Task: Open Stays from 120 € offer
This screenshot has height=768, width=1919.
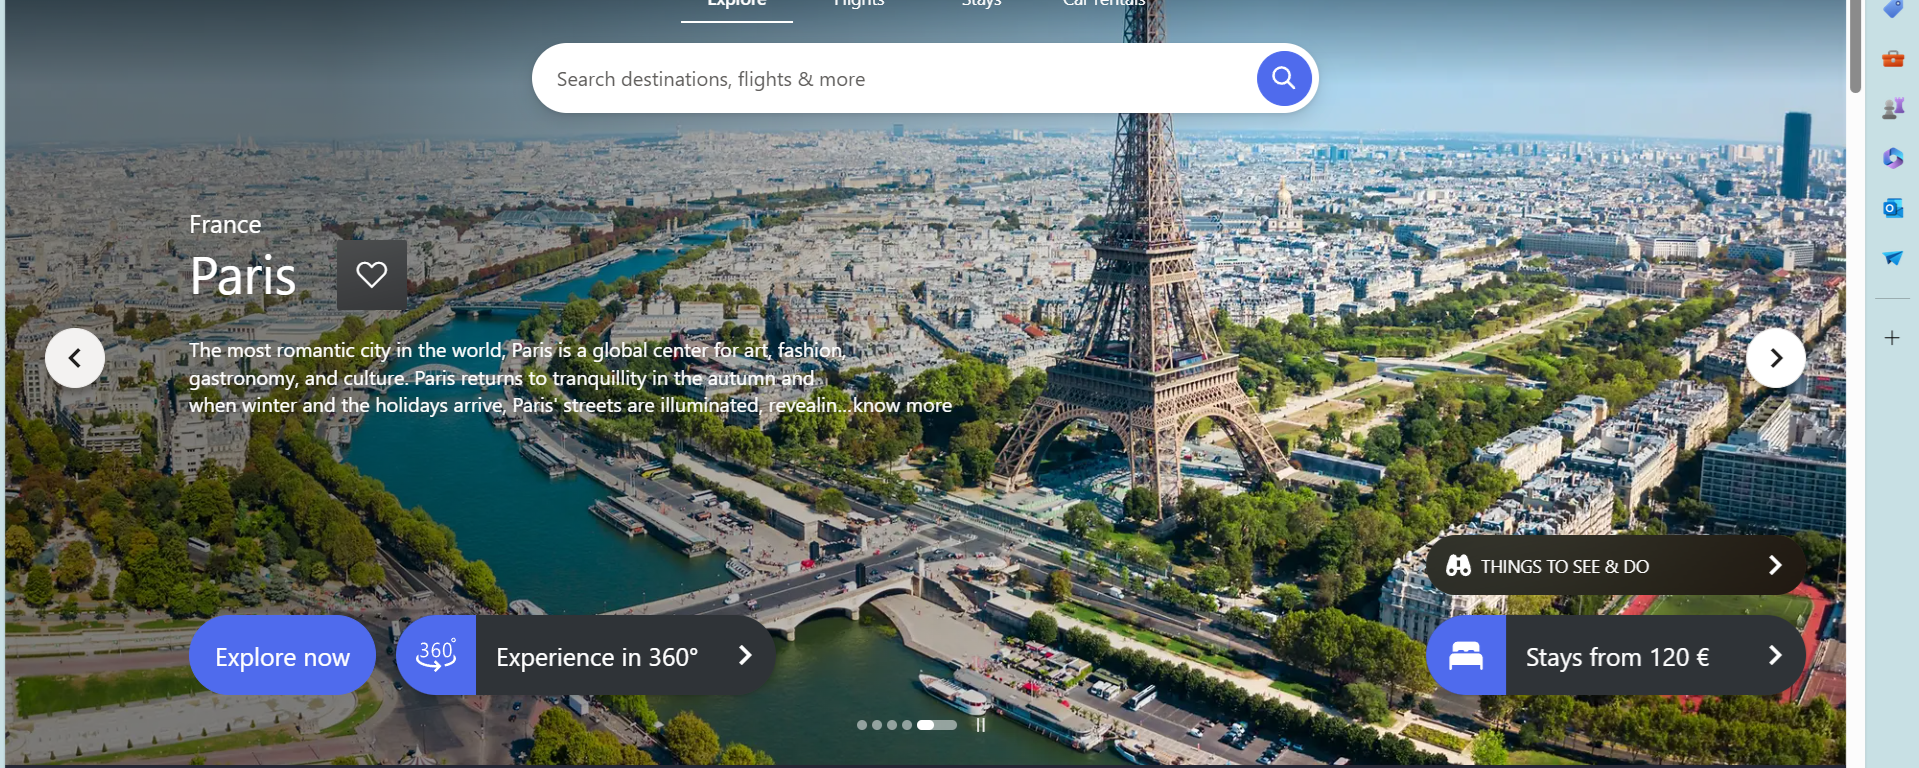Action: pyautogui.click(x=1616, y=656)
